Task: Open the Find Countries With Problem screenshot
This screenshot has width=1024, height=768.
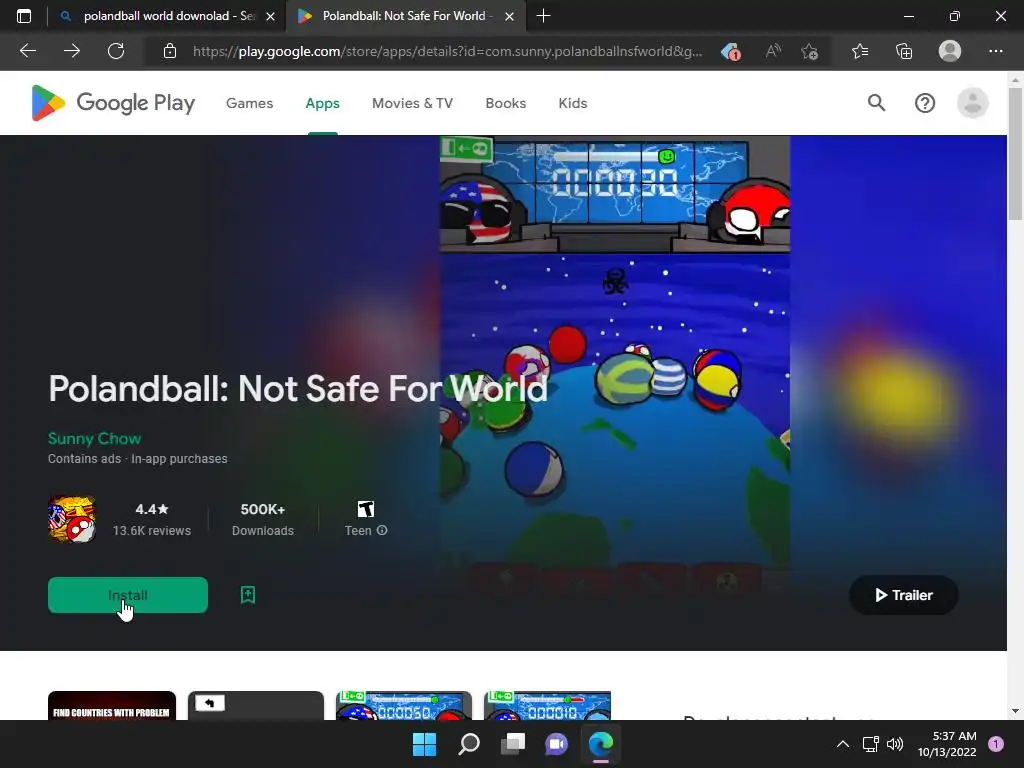Action: pyautogui.click(x=112, y=706)
